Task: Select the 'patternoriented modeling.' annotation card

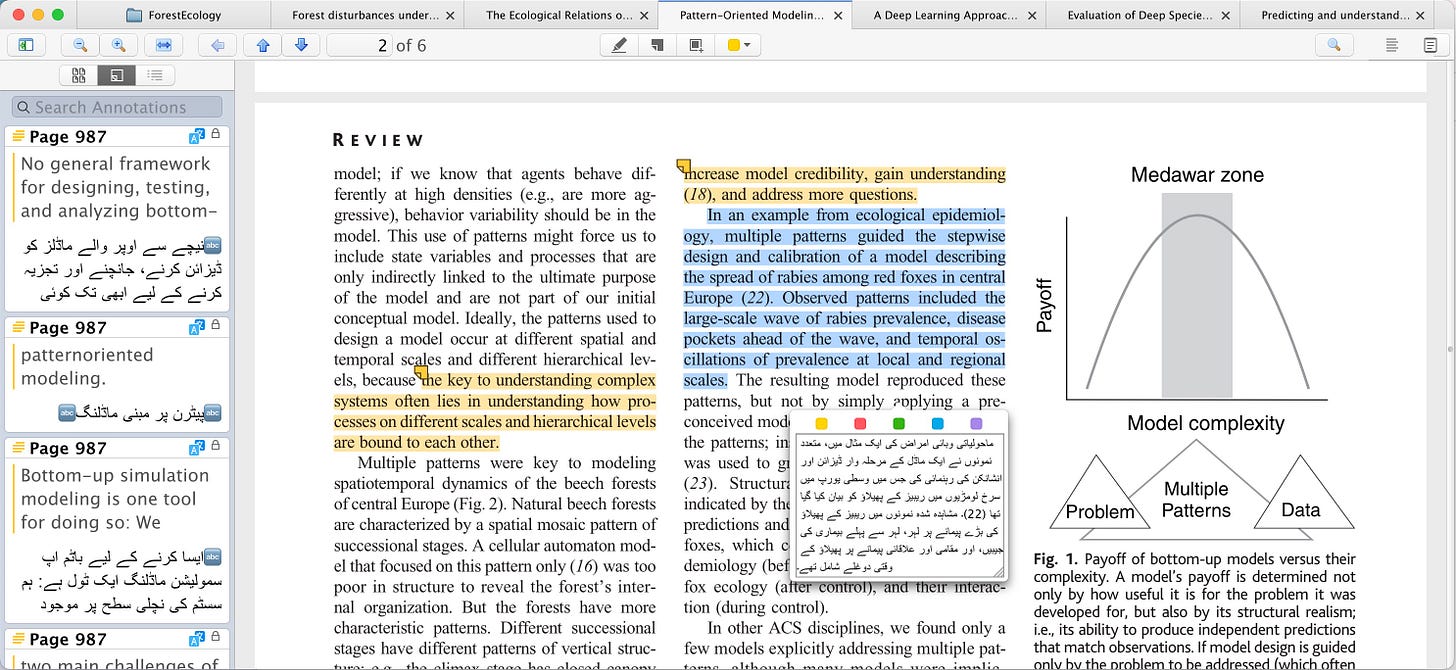Action: click(x=117, y=374)
